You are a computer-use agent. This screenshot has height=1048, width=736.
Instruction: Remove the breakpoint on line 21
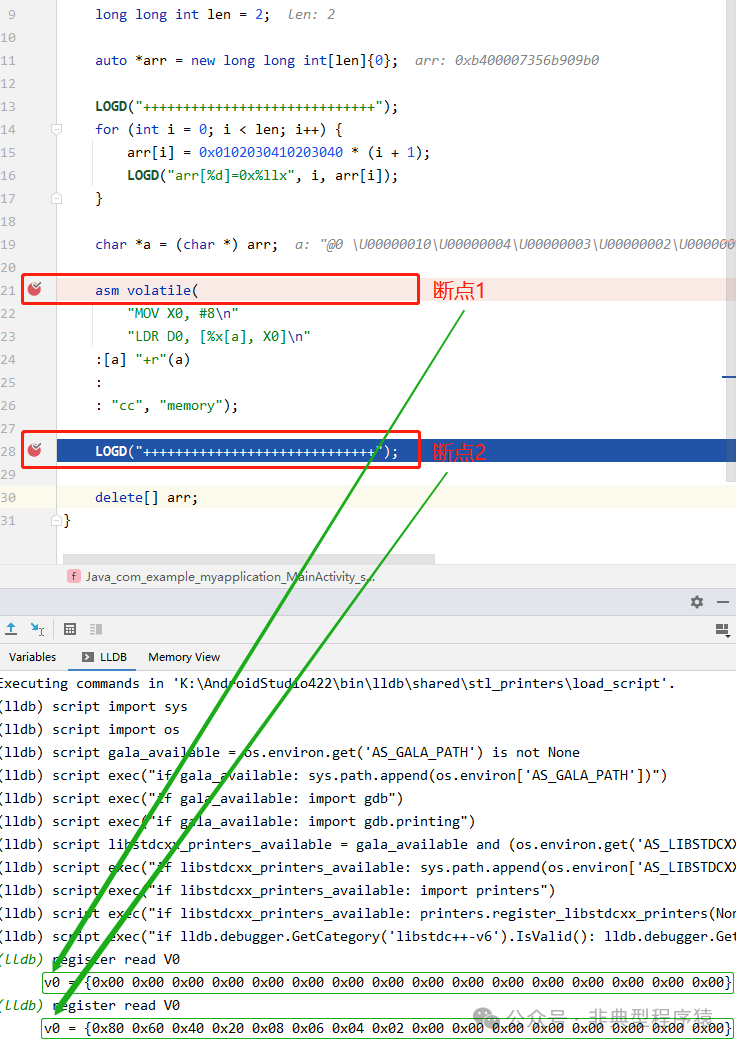click(35, 289)
